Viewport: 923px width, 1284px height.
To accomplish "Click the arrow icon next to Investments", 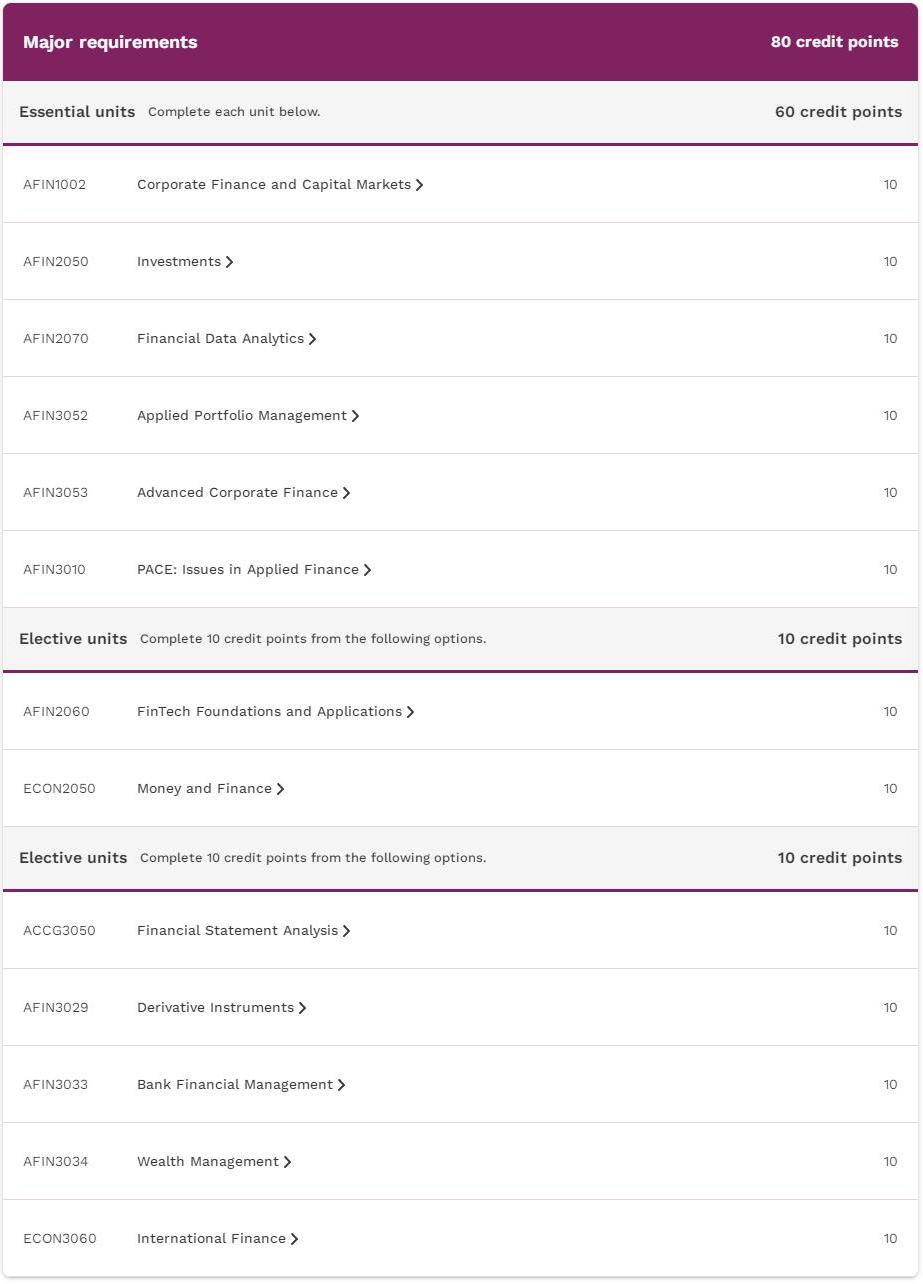I will pos(229,262).
